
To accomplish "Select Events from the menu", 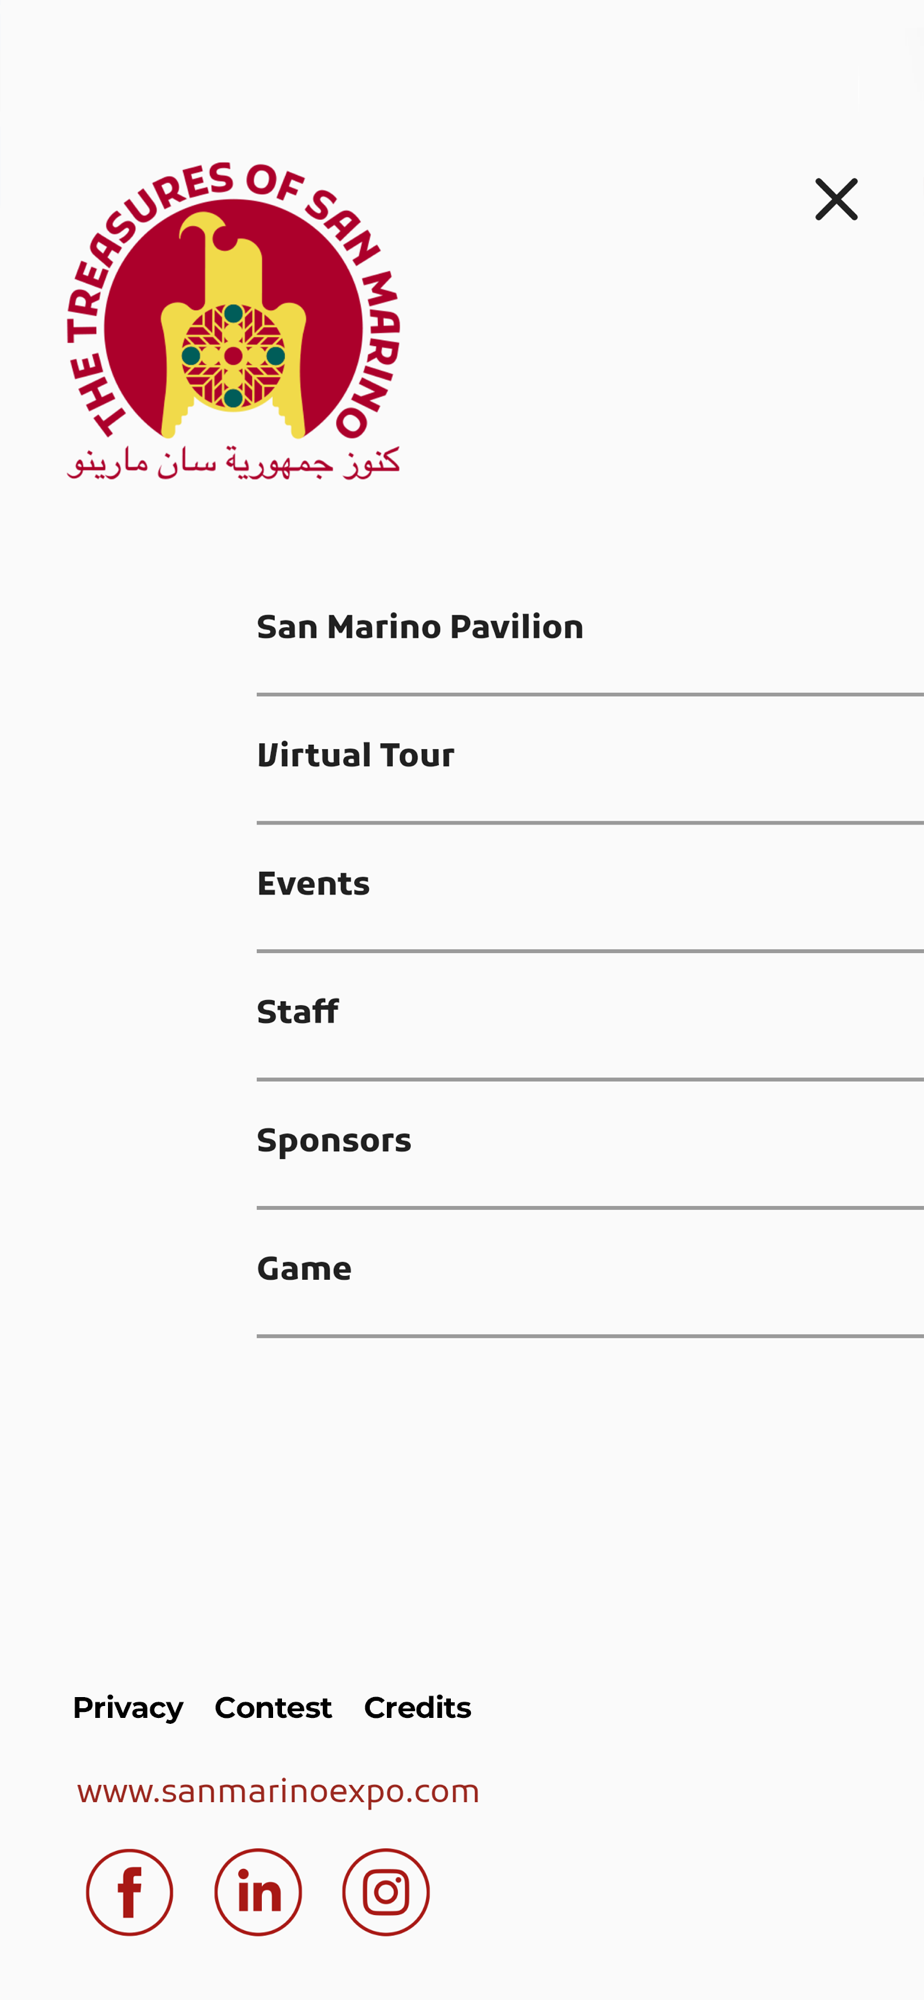I will click(x=590, y=885).
